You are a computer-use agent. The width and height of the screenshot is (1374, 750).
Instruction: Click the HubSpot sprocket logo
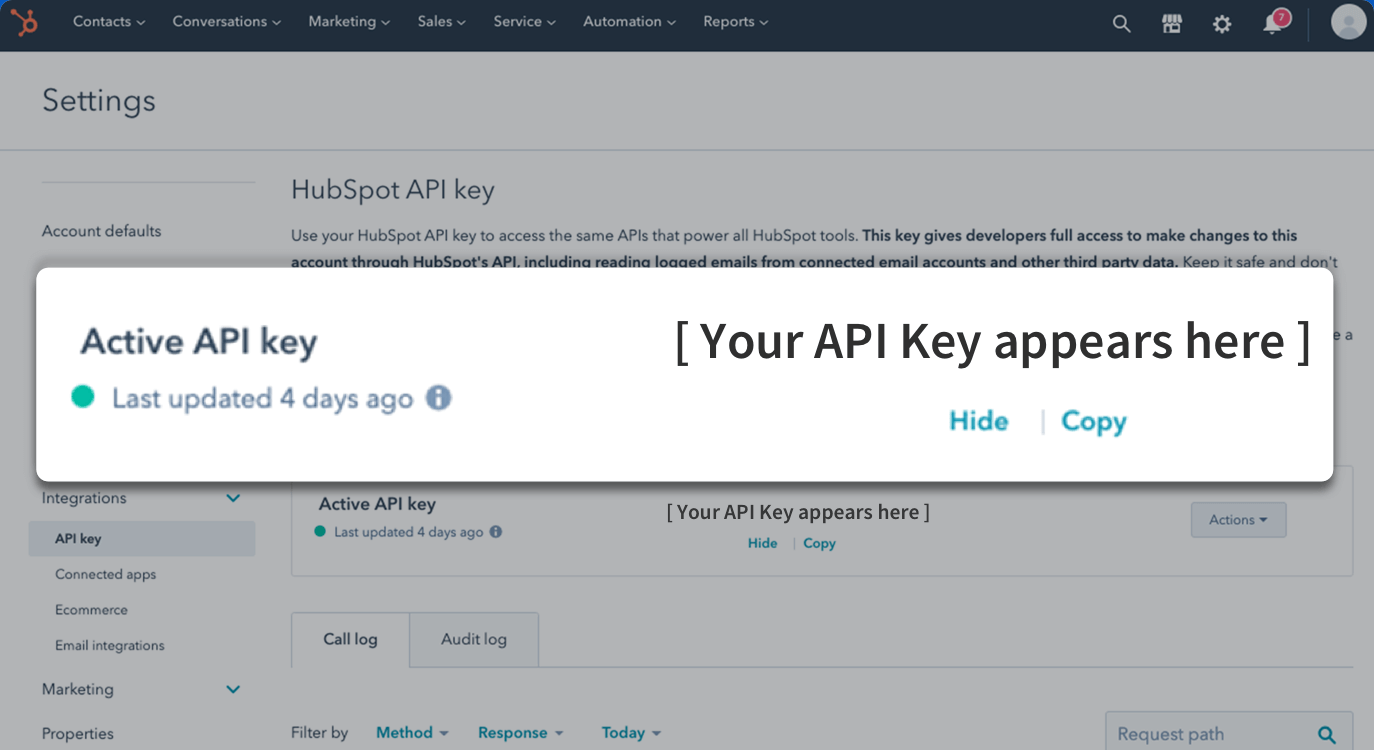click(24, 22)
